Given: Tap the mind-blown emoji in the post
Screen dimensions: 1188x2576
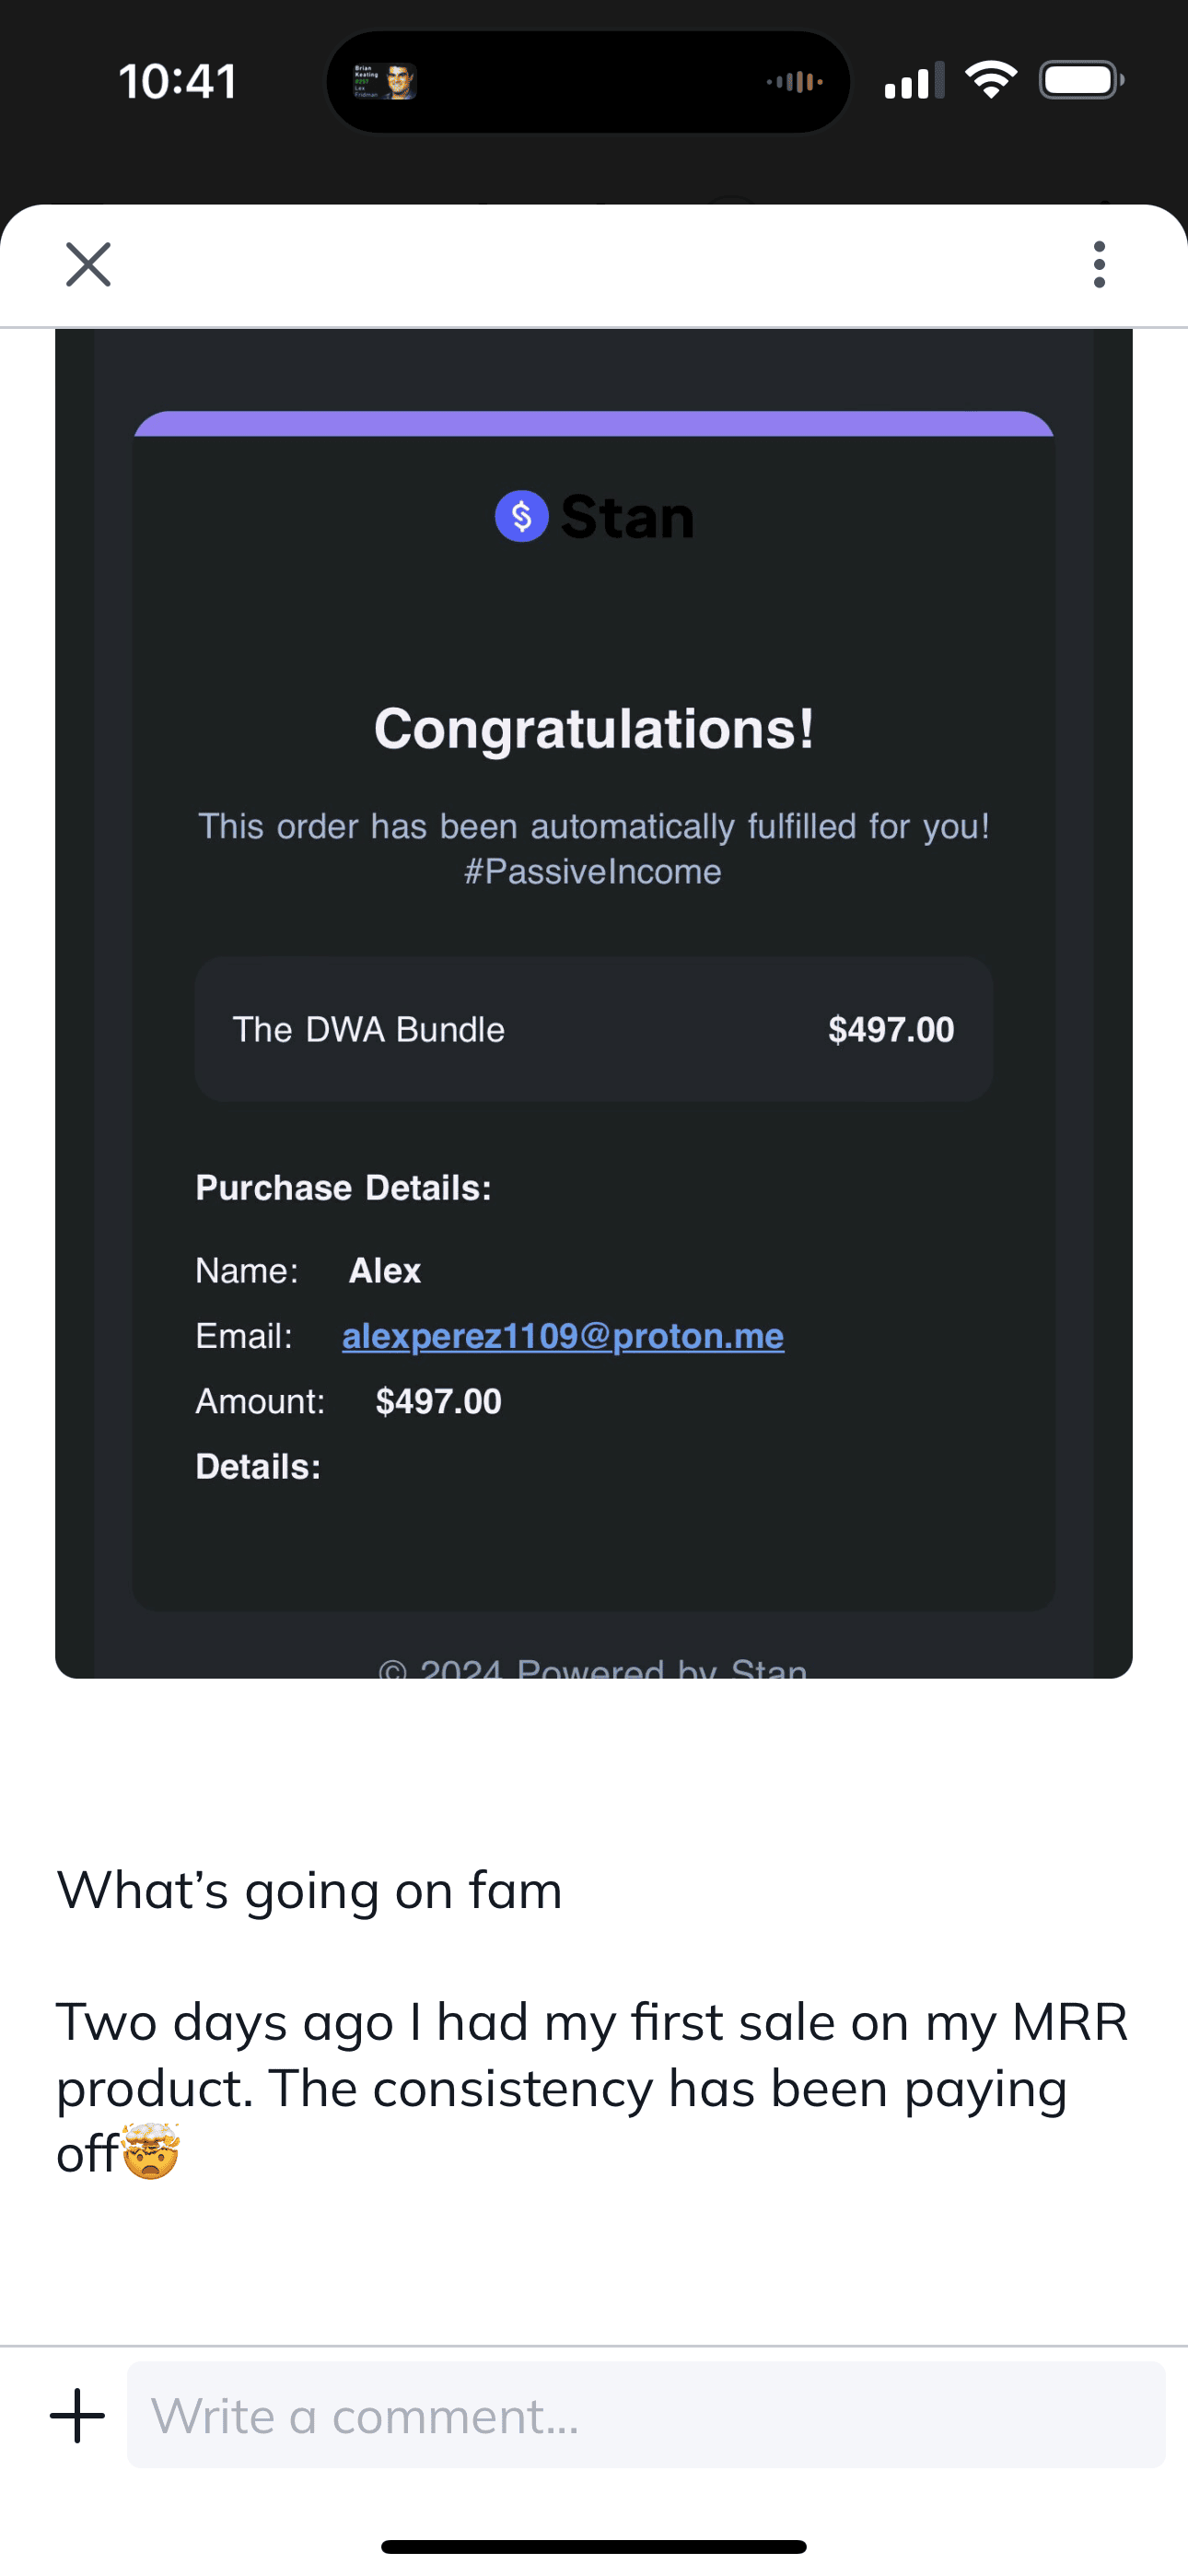Looking at the screenshot, I should pyautogui.click(x=151, y=2153).
